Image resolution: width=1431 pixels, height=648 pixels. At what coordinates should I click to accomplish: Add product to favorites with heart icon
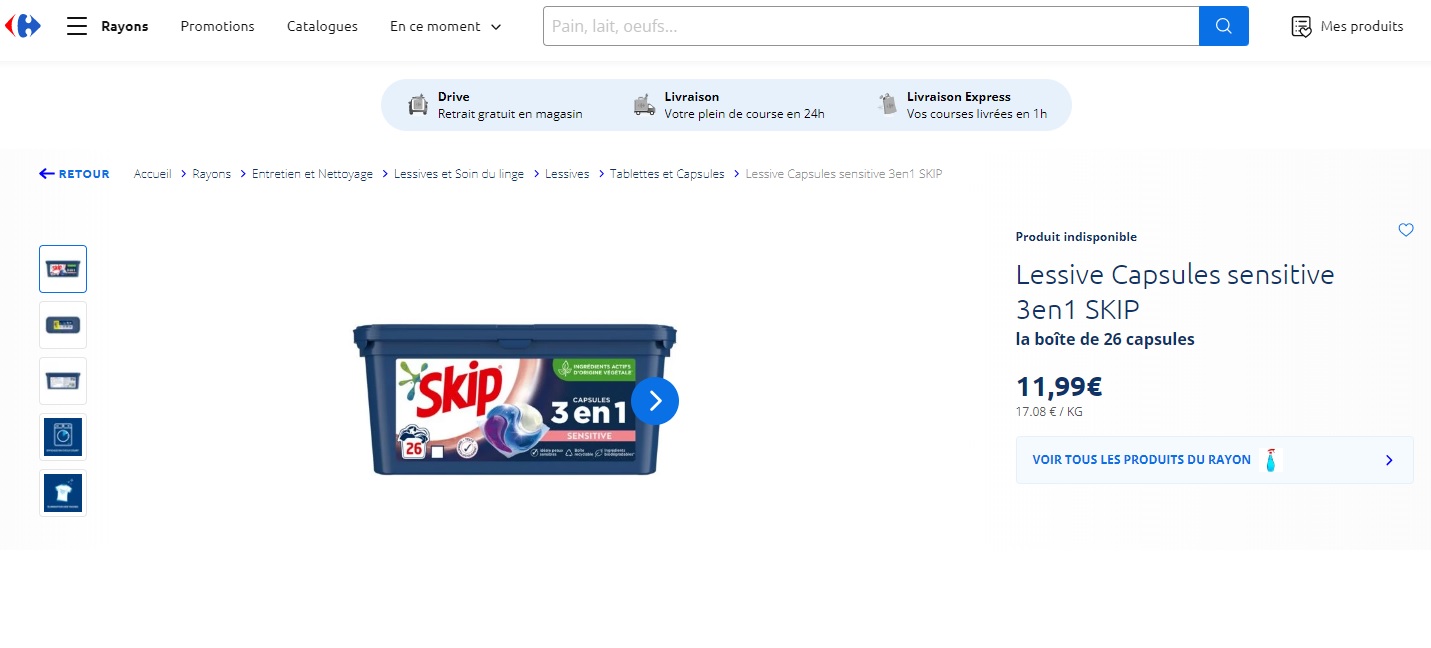(1405, 230)
